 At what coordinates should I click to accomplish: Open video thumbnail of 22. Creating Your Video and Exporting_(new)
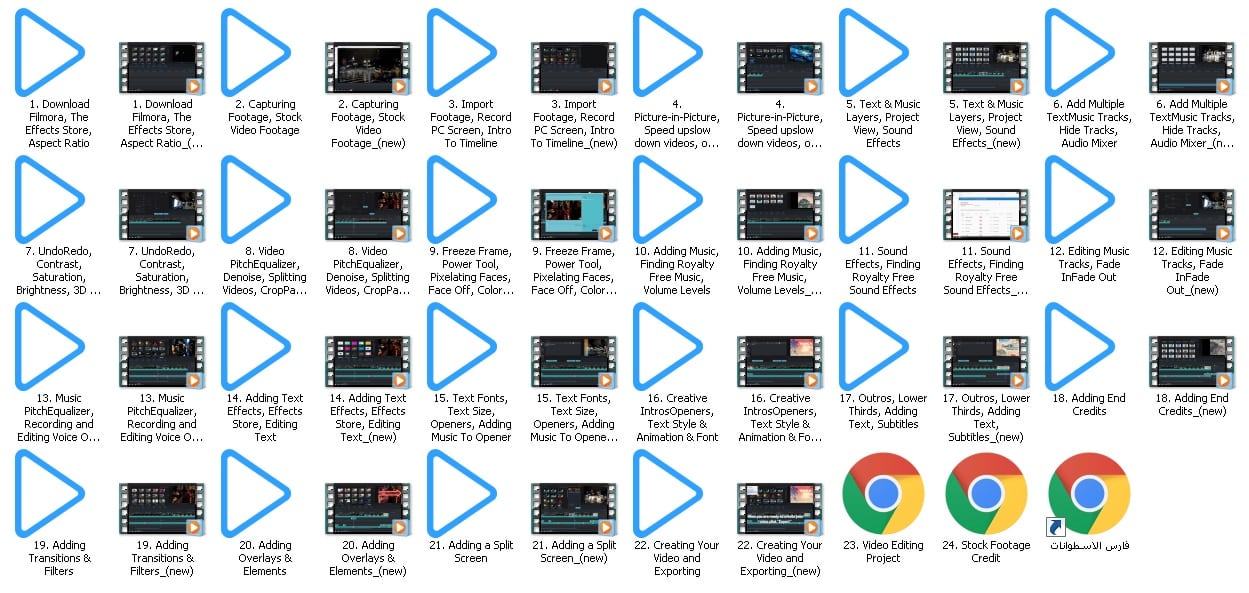coord(779,509)
